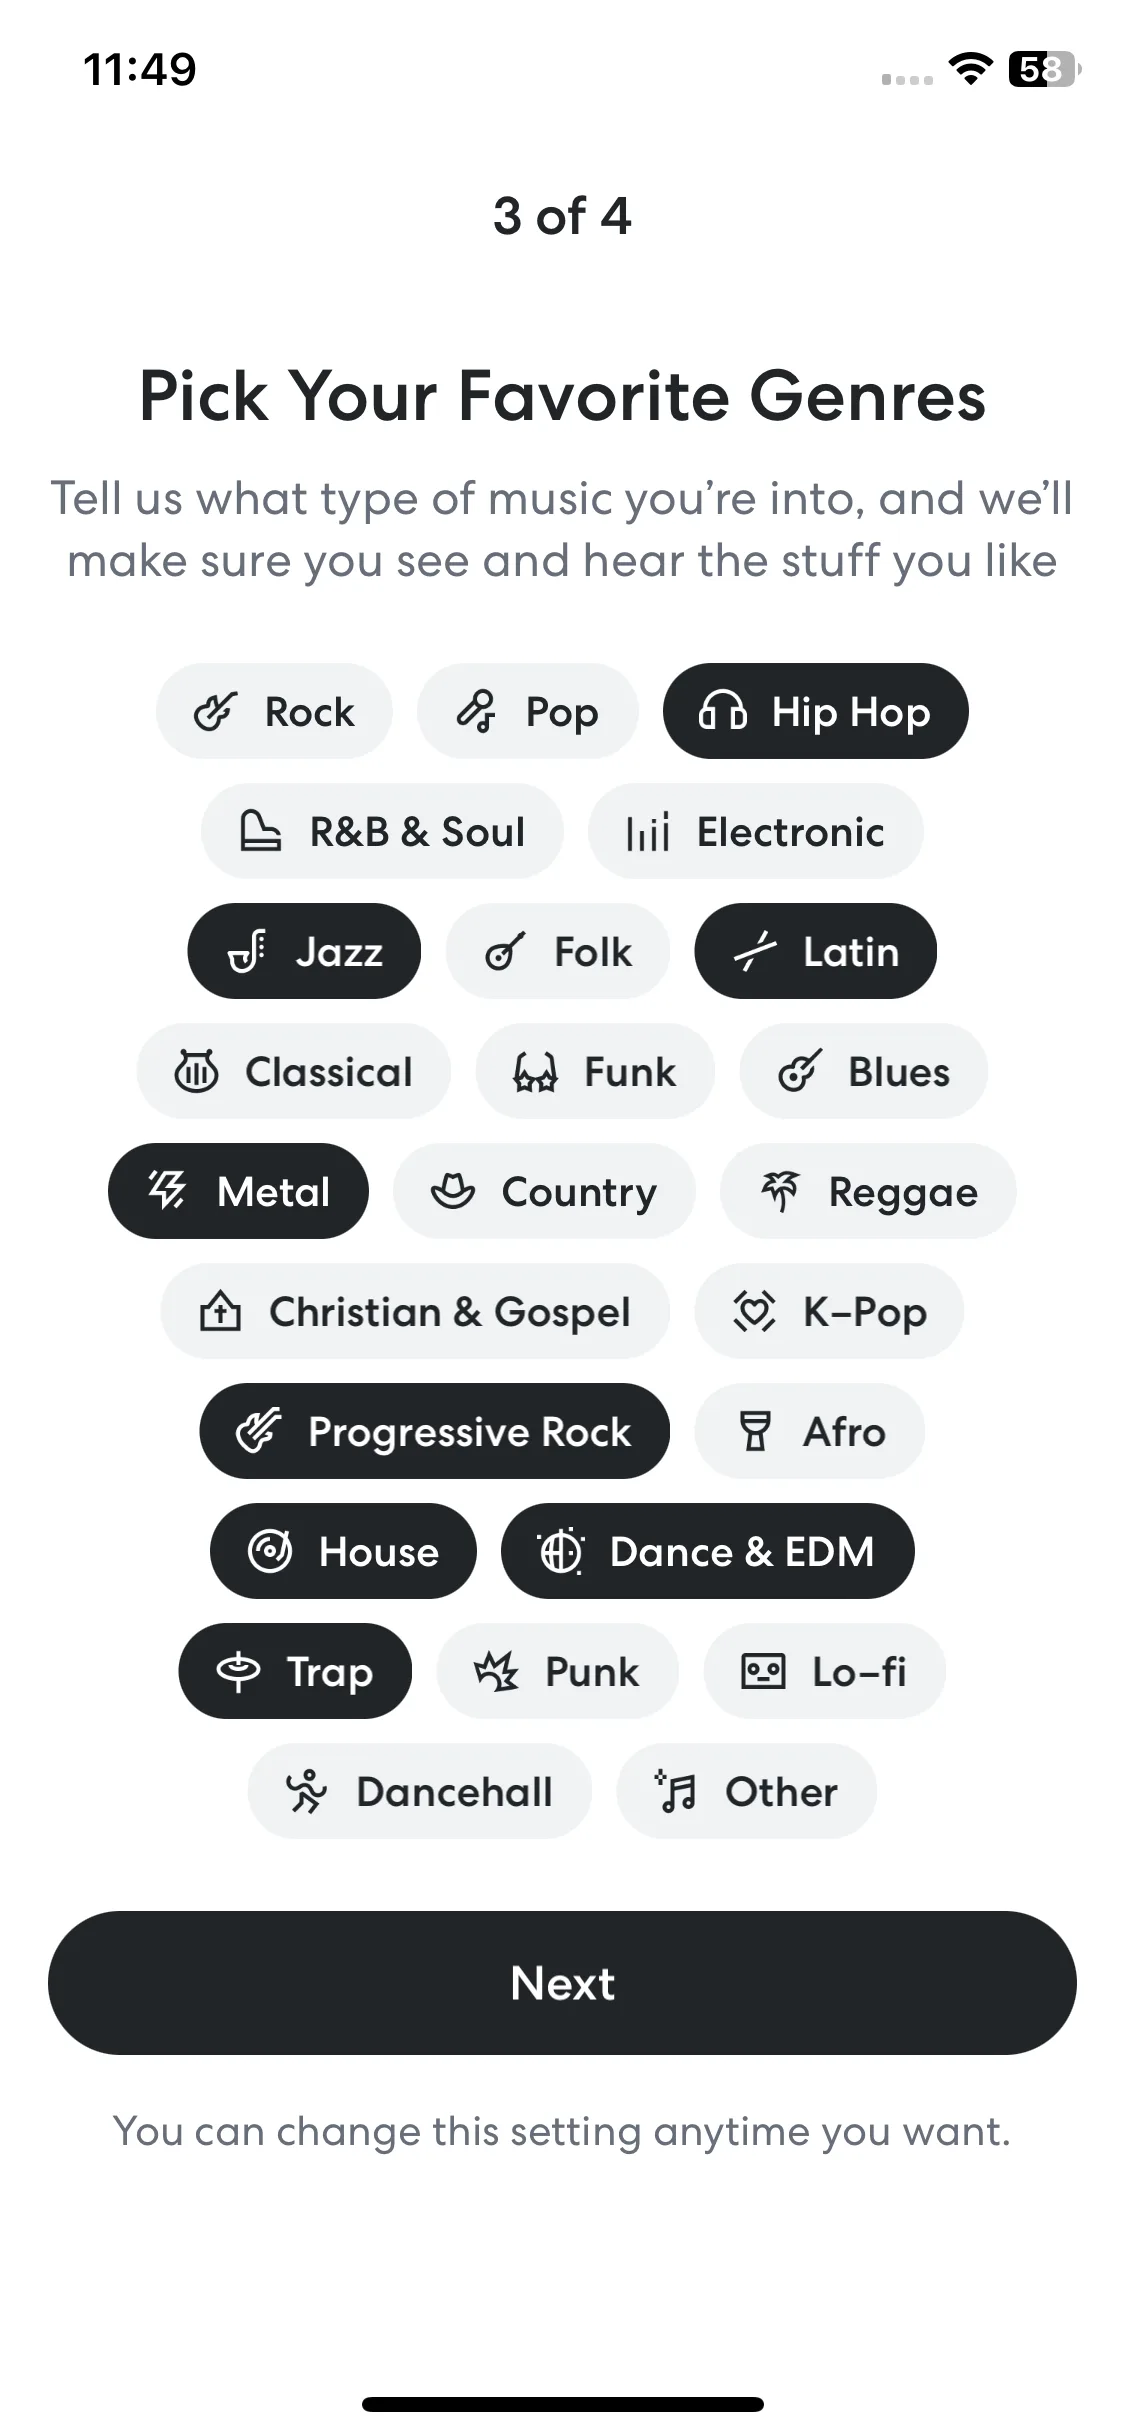
Task: Select the Punk genre chip
Action: pyautogui.click(x=558, y=1671)
